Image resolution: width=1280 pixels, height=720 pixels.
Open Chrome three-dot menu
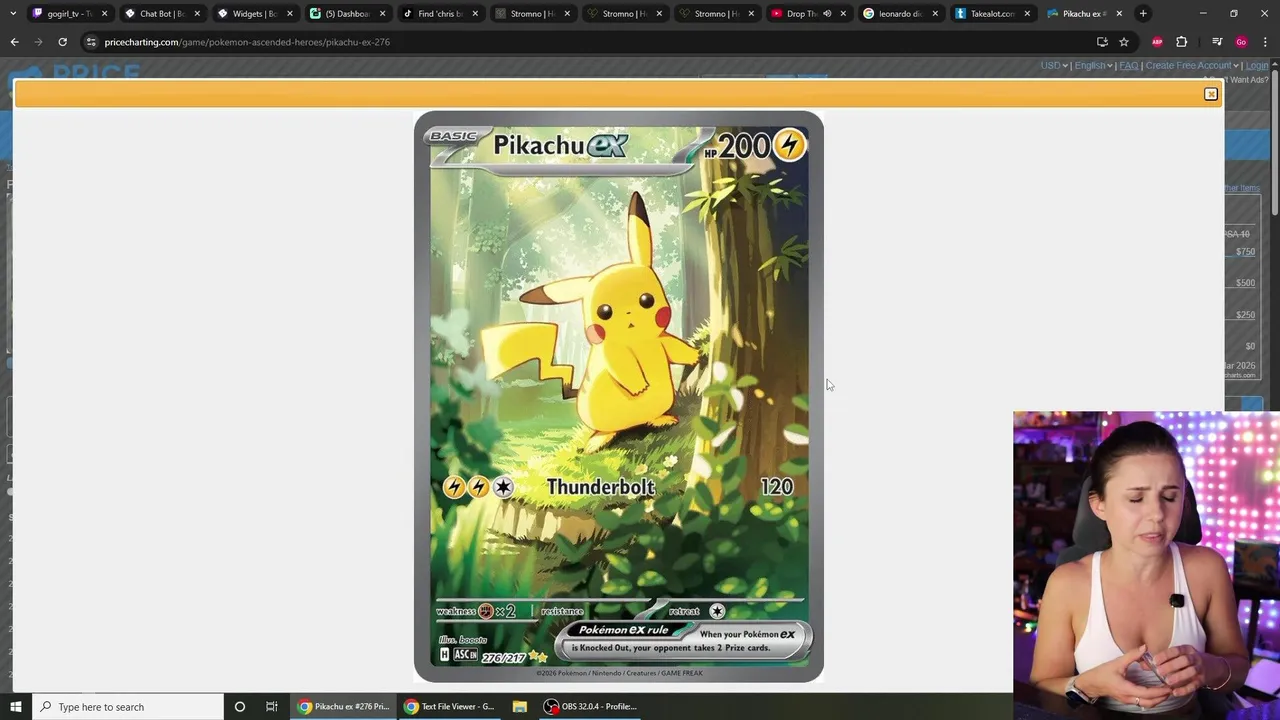click(1264, 42)
